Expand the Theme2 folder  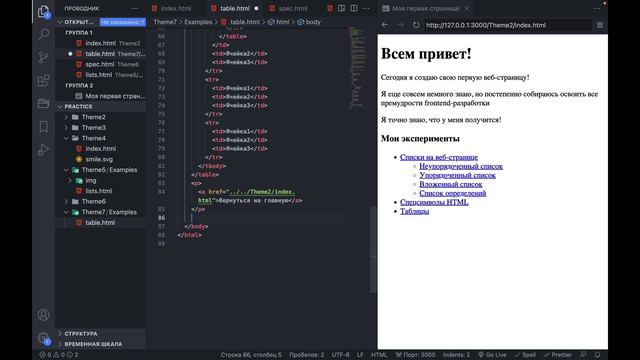(67, 117)
